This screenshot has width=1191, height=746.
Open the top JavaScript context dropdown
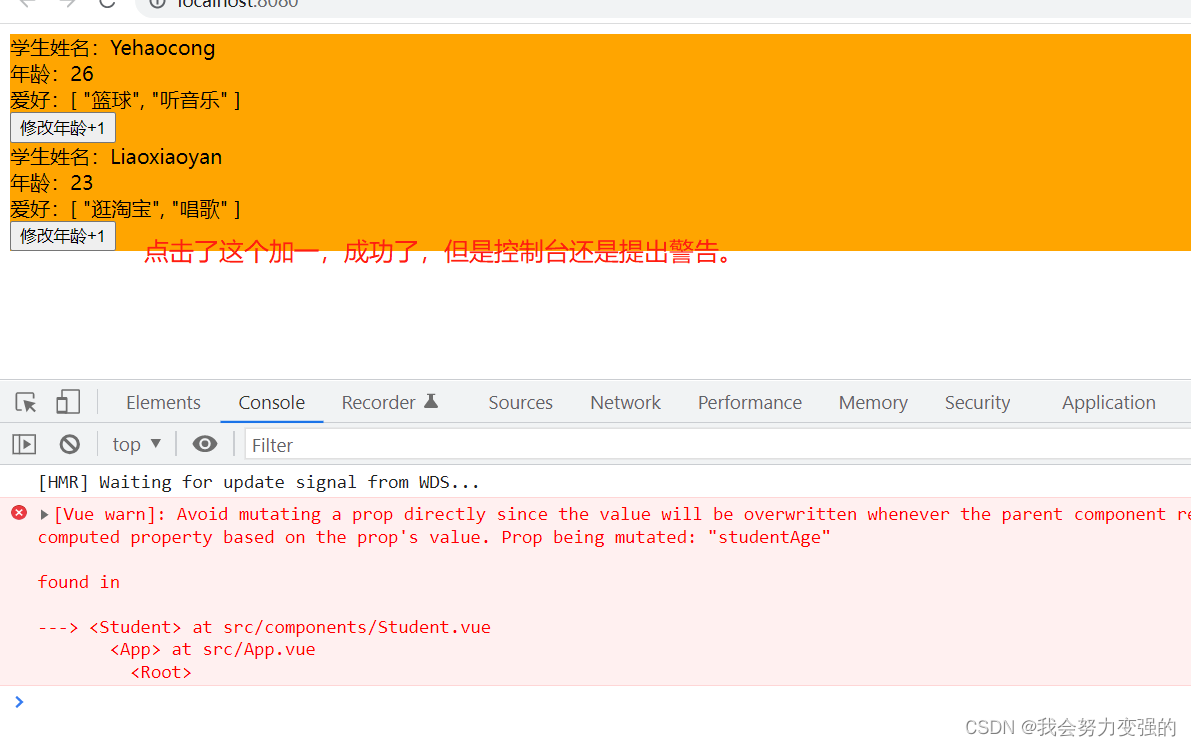[x=136, y=445]
